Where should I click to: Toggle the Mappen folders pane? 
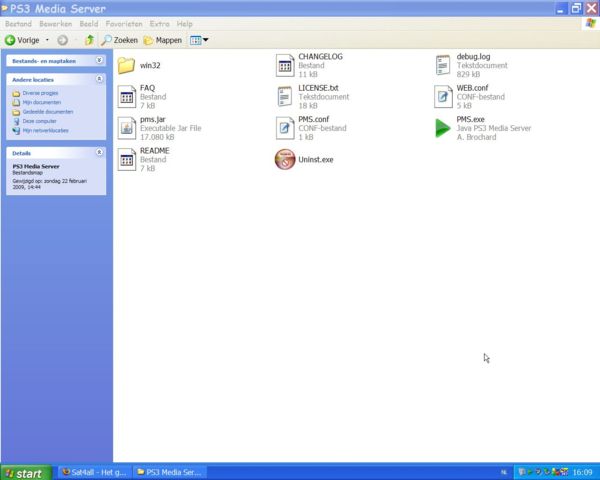pos(163,40)
